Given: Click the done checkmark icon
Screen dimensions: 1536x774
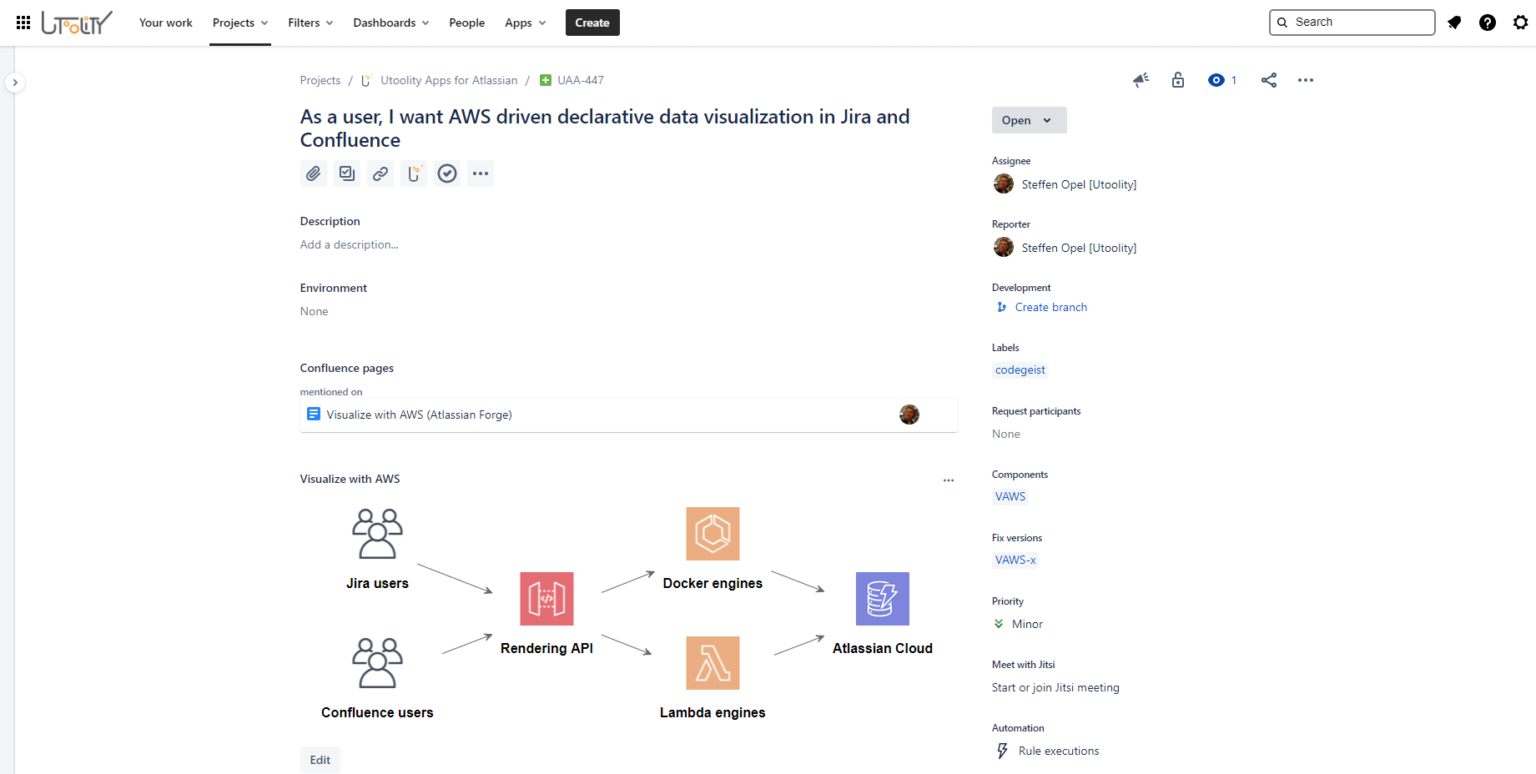Looking at the screenshot, I should [447, 173].
